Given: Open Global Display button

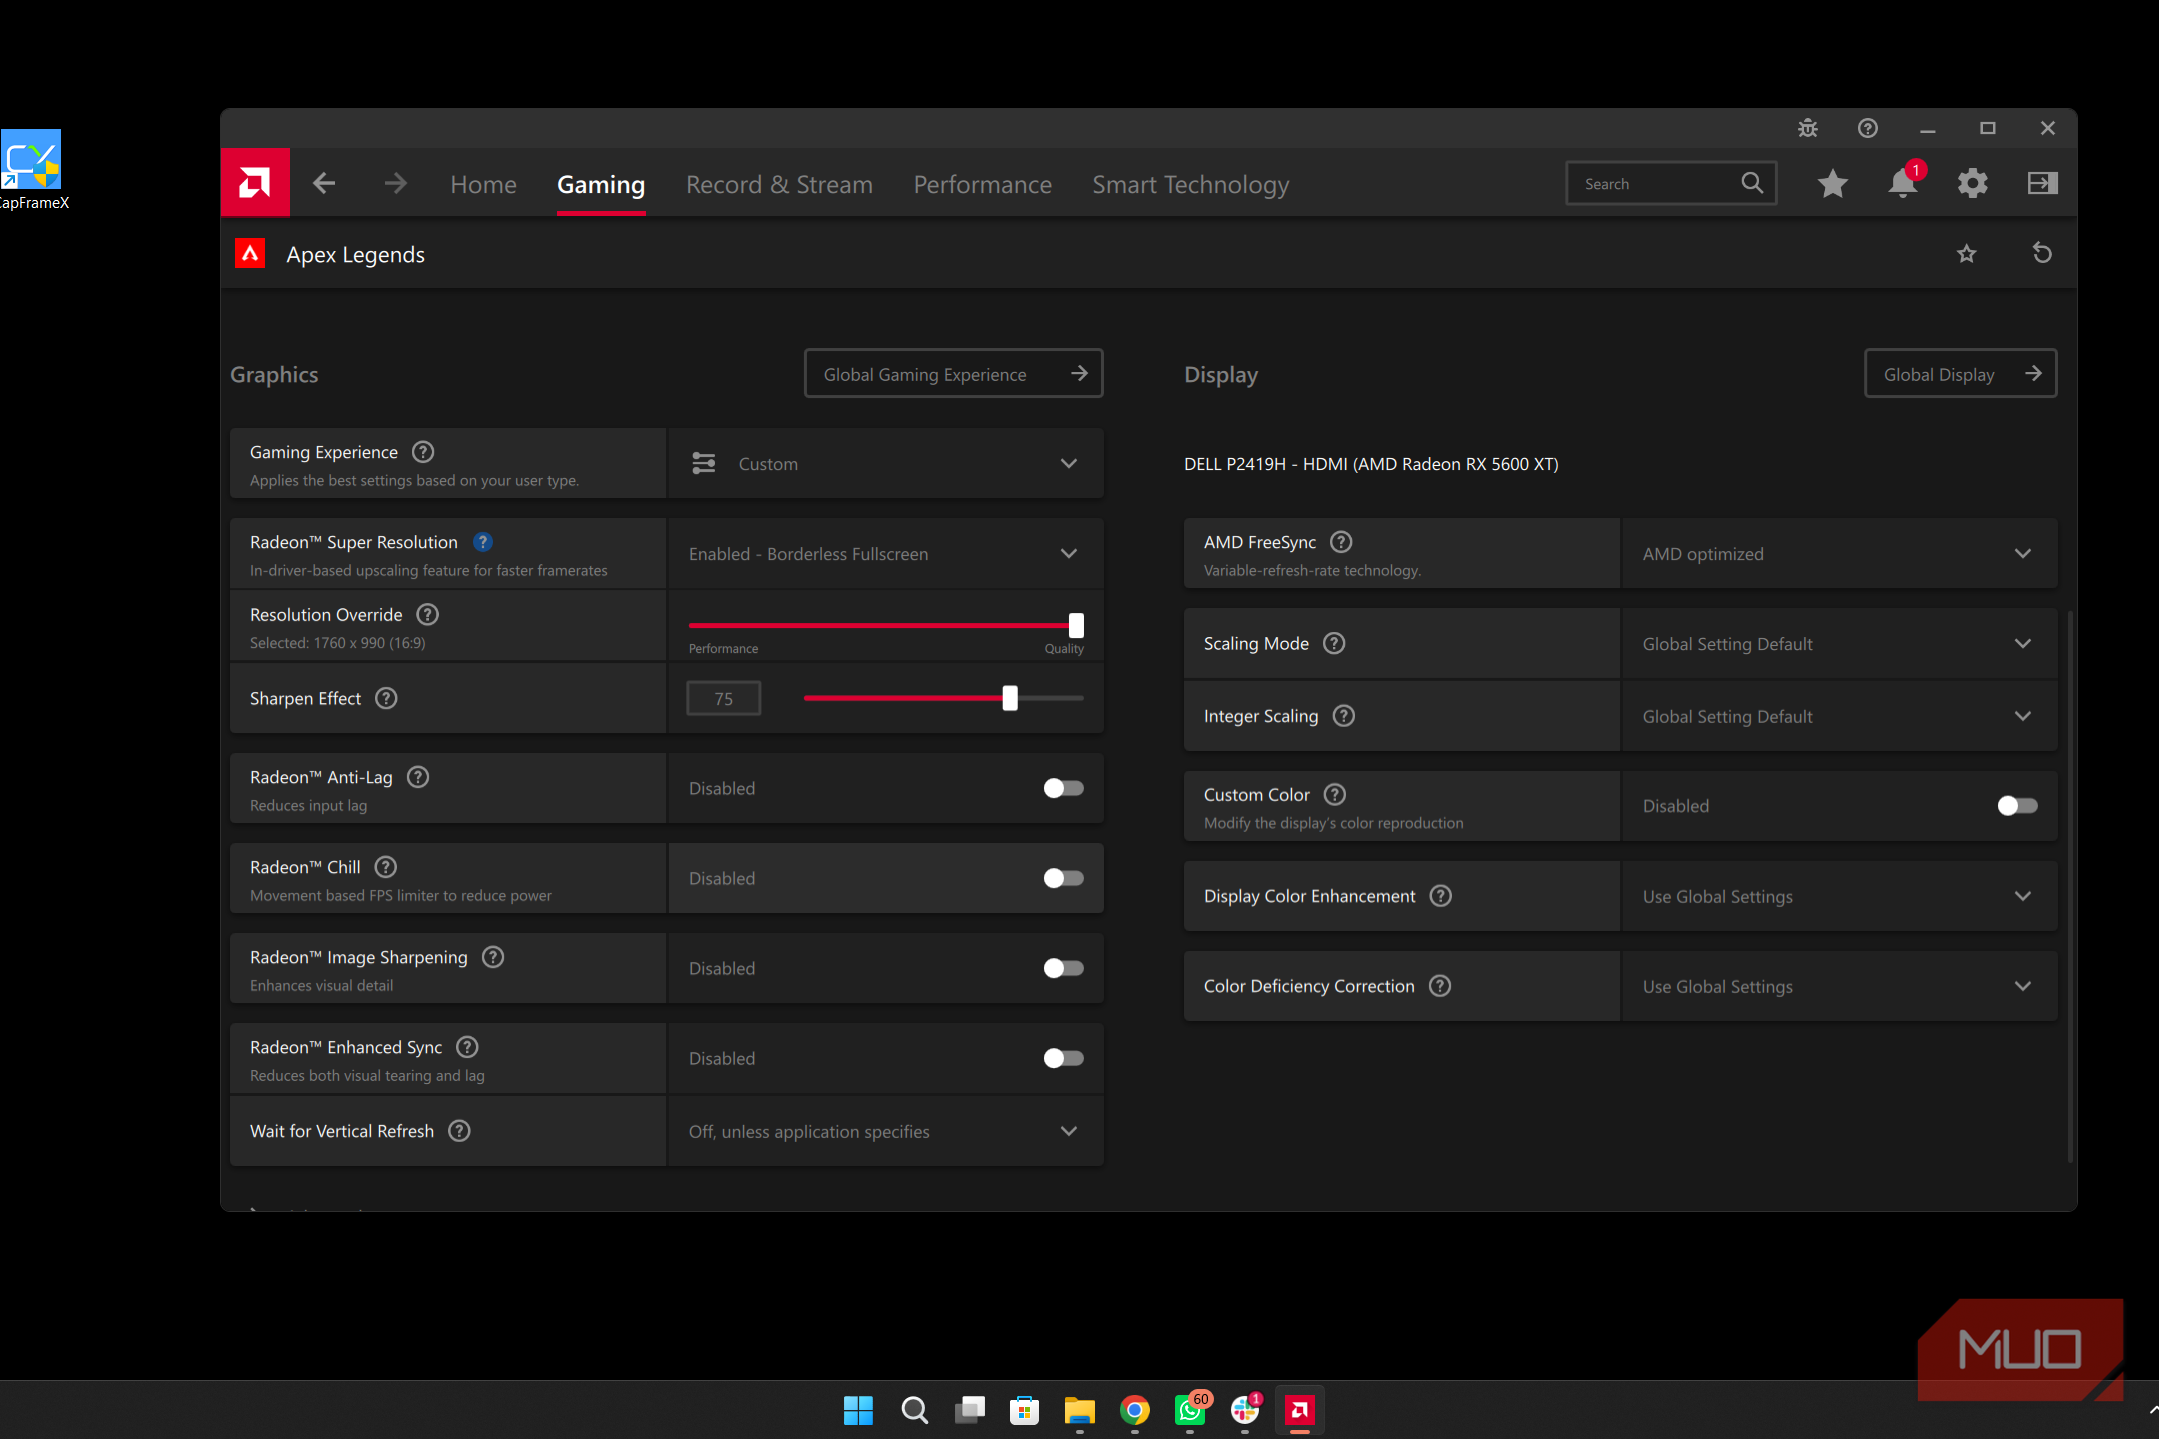Looking at the screenshot, I should [x=1961, y=374].
